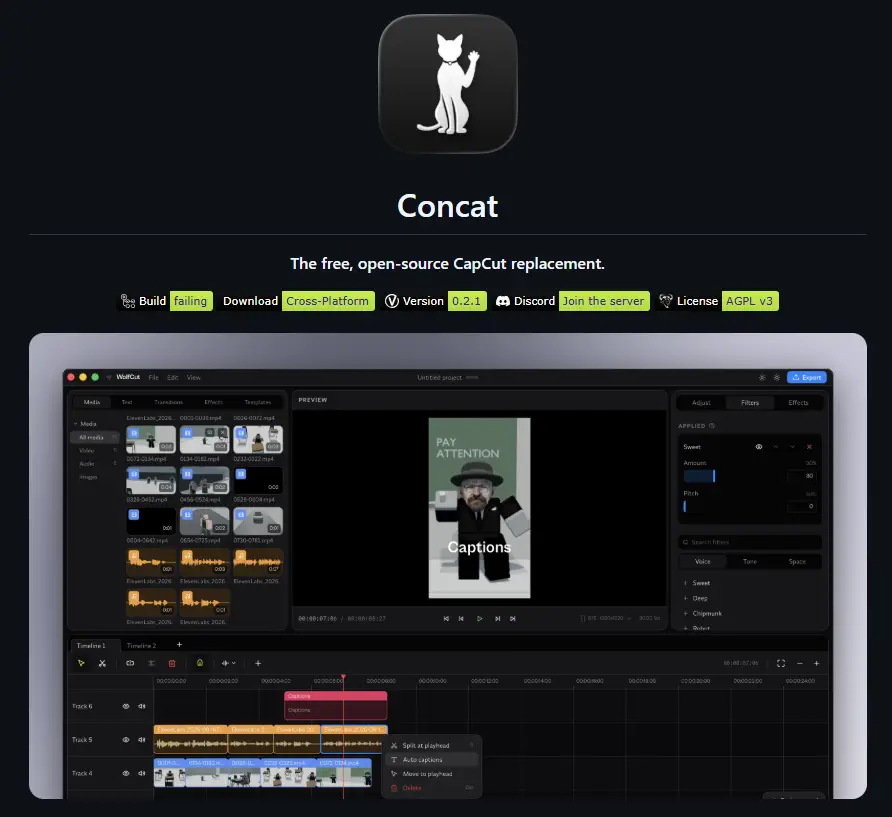Mute Track 5 audio

coord(142,740)
